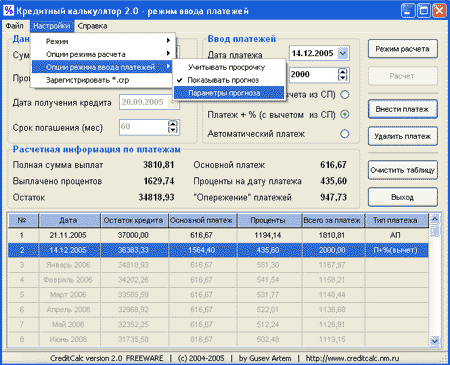Click forecast row Февраль 2006
Viewport: 450px width, 365px height.
(218, 280)
